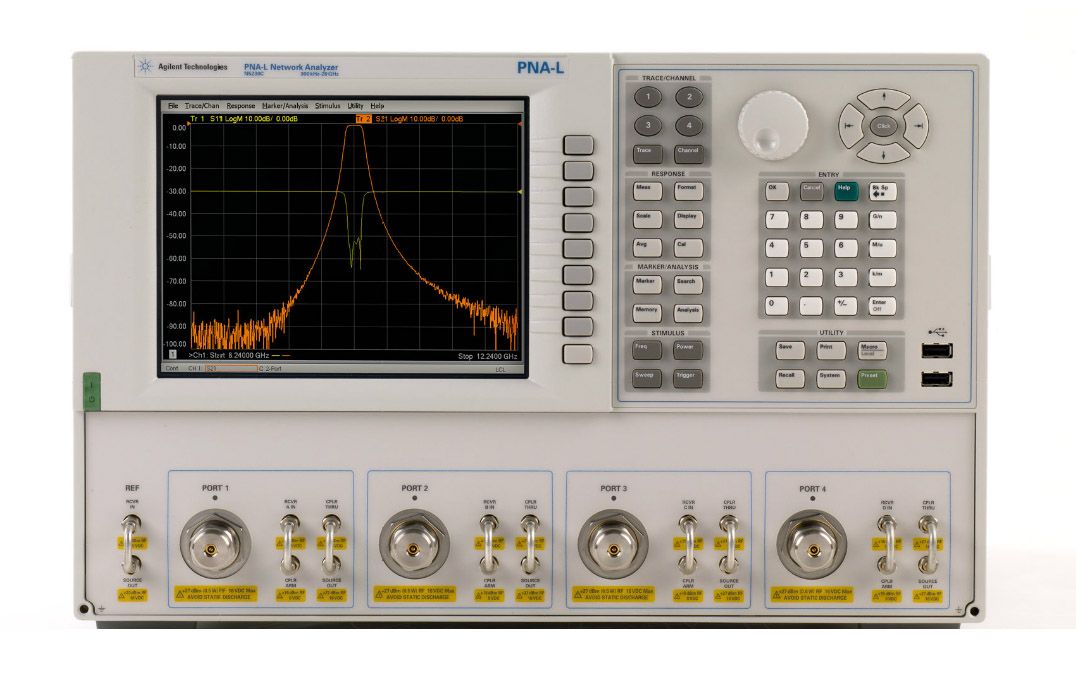The image size is (1076, 674).
Task: Open the Trace/Chan menu
Action: tap(202, 105)
